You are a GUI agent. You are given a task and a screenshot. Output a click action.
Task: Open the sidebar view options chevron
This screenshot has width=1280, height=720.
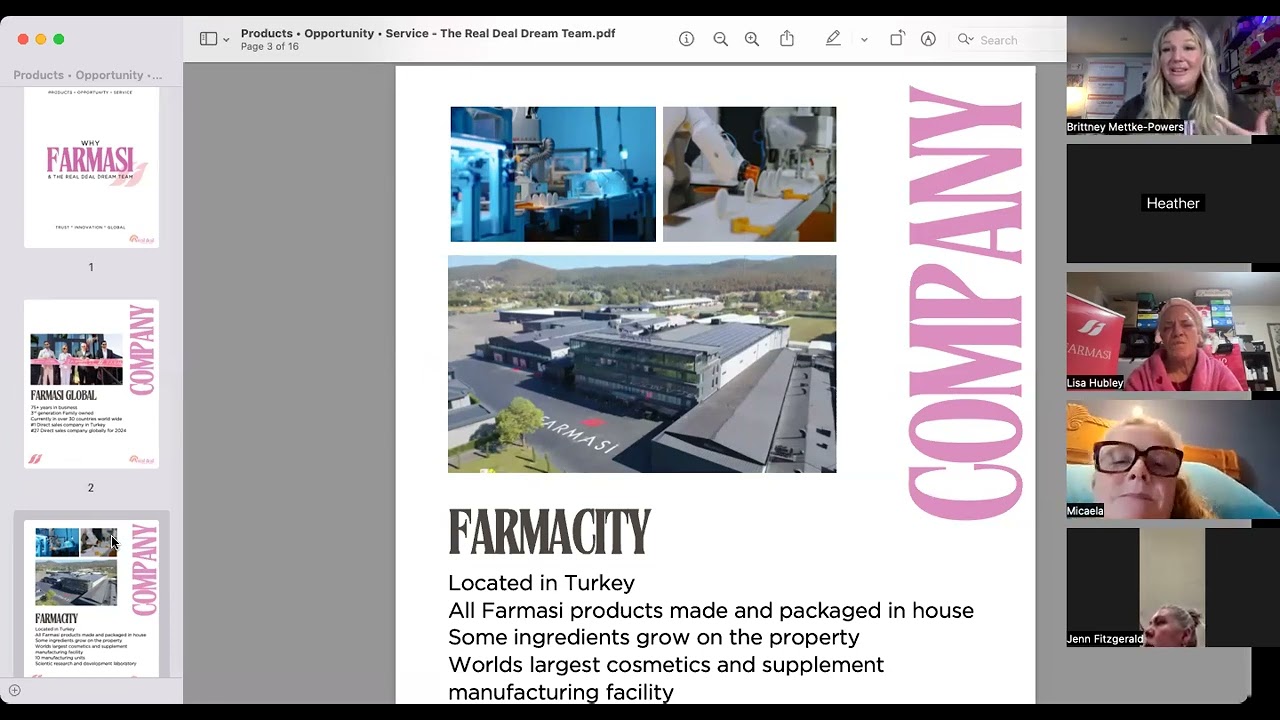click(226, 40)
